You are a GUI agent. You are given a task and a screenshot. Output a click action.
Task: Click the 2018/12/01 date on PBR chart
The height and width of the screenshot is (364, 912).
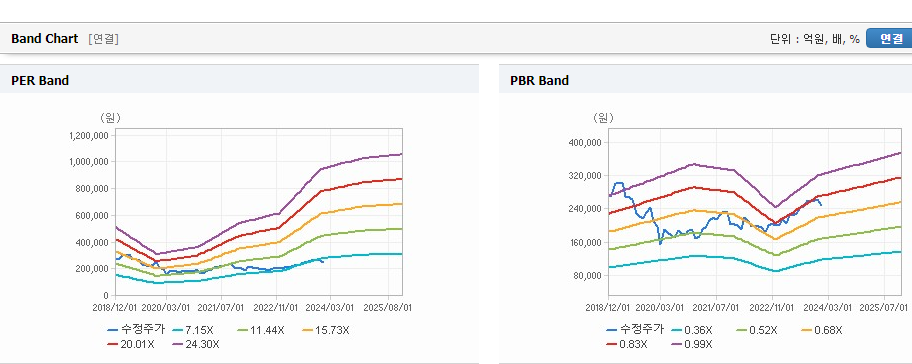(608, 307)
